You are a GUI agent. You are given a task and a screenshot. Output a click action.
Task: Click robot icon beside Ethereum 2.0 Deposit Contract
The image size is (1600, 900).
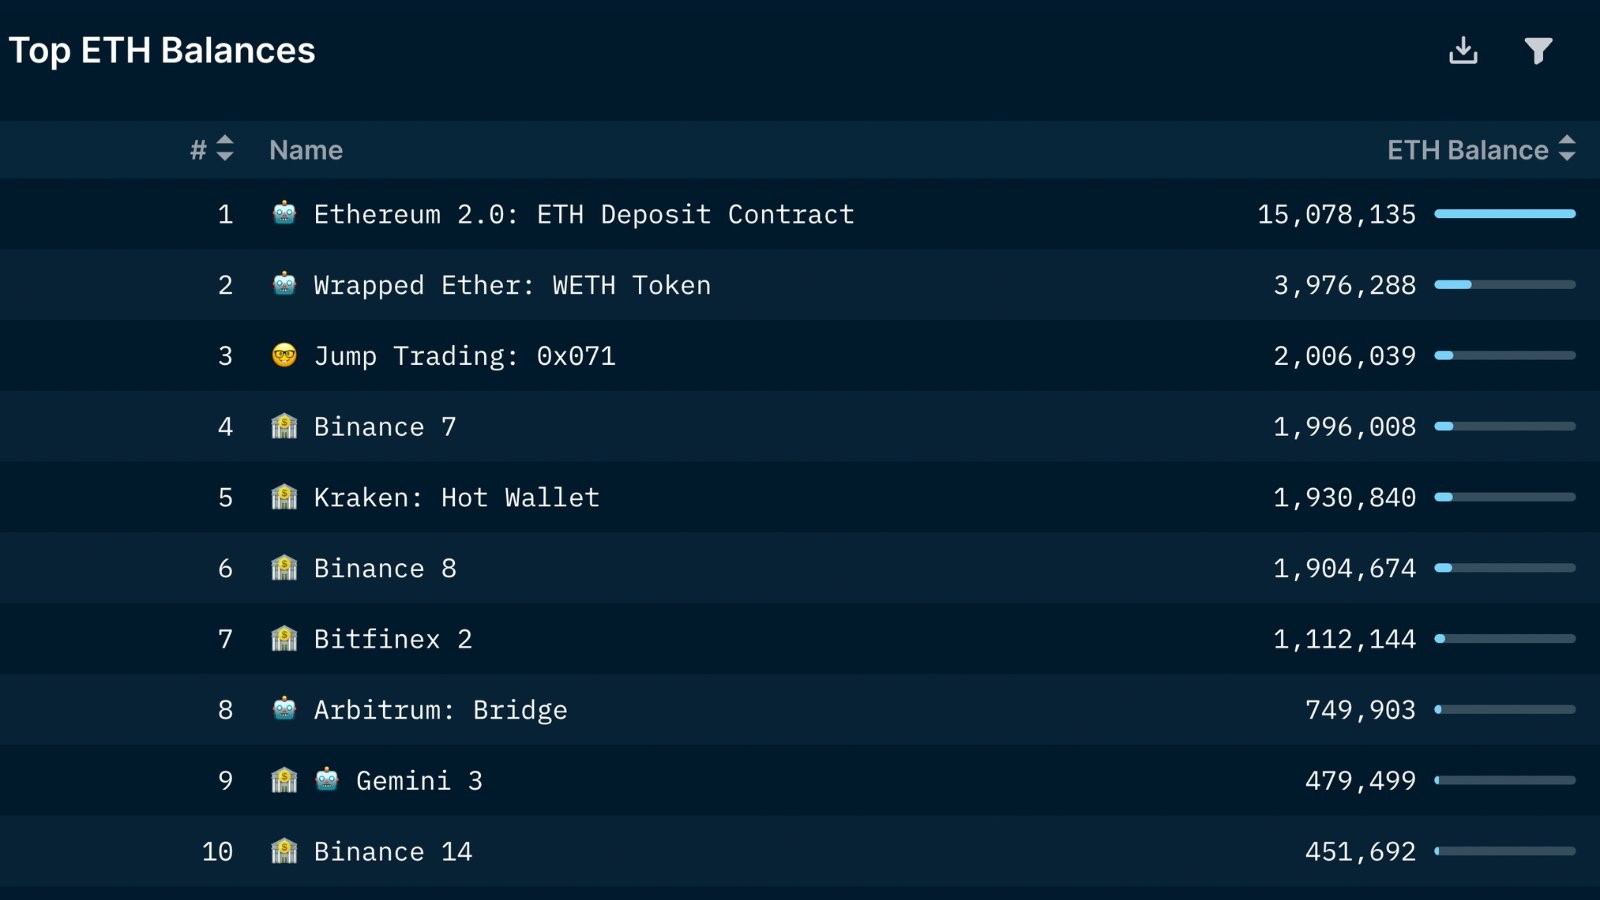284,213
